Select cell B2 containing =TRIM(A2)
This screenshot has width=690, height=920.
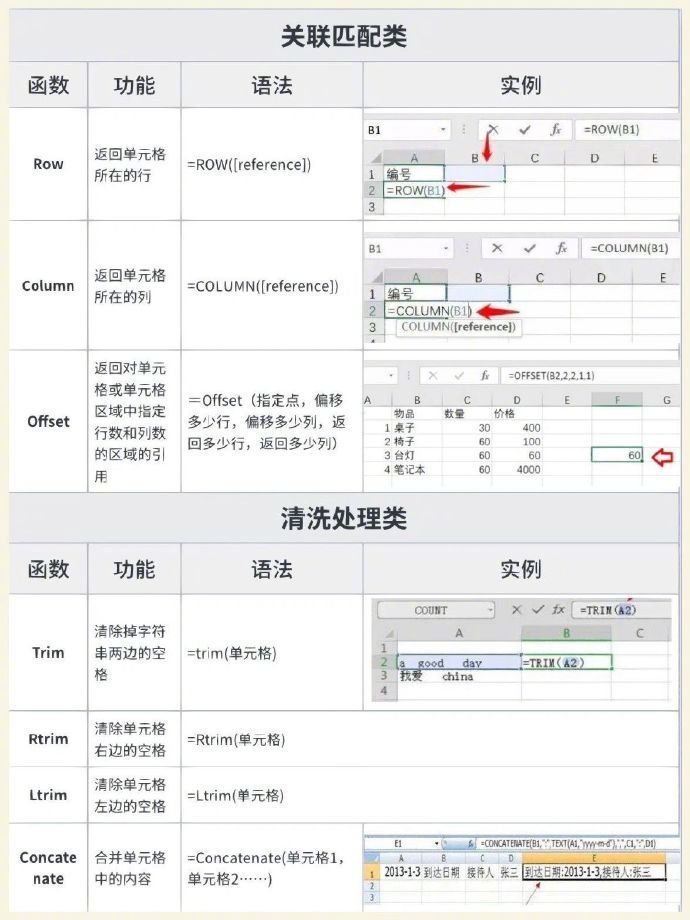[x=566, y=662]
